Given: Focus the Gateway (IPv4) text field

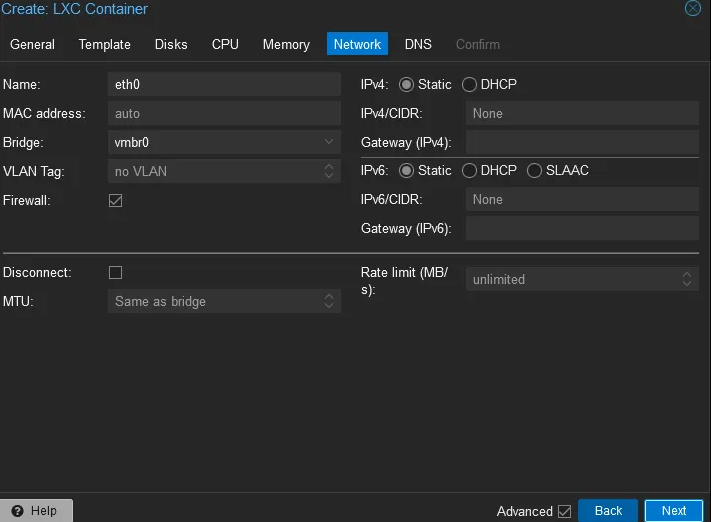Looking at the screenshot, I should [582, 143].
